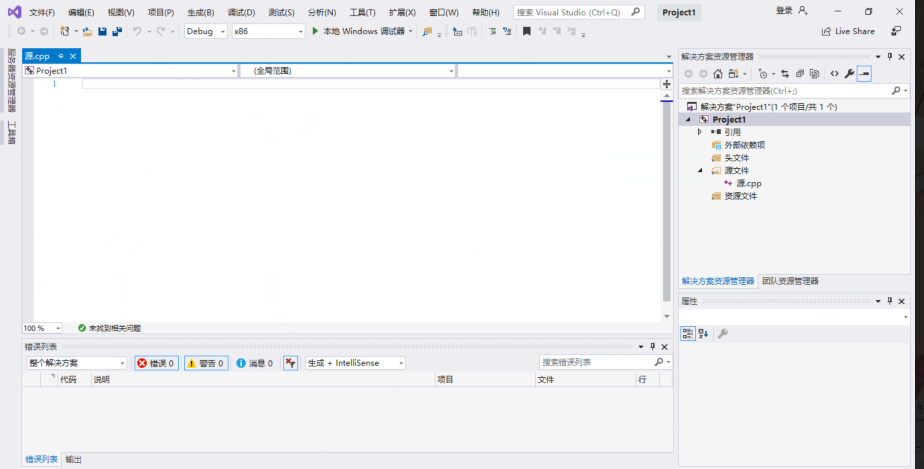Click the New Project toolbar icon
This screenshot has width=924, height=469.
tap(64, 31)
